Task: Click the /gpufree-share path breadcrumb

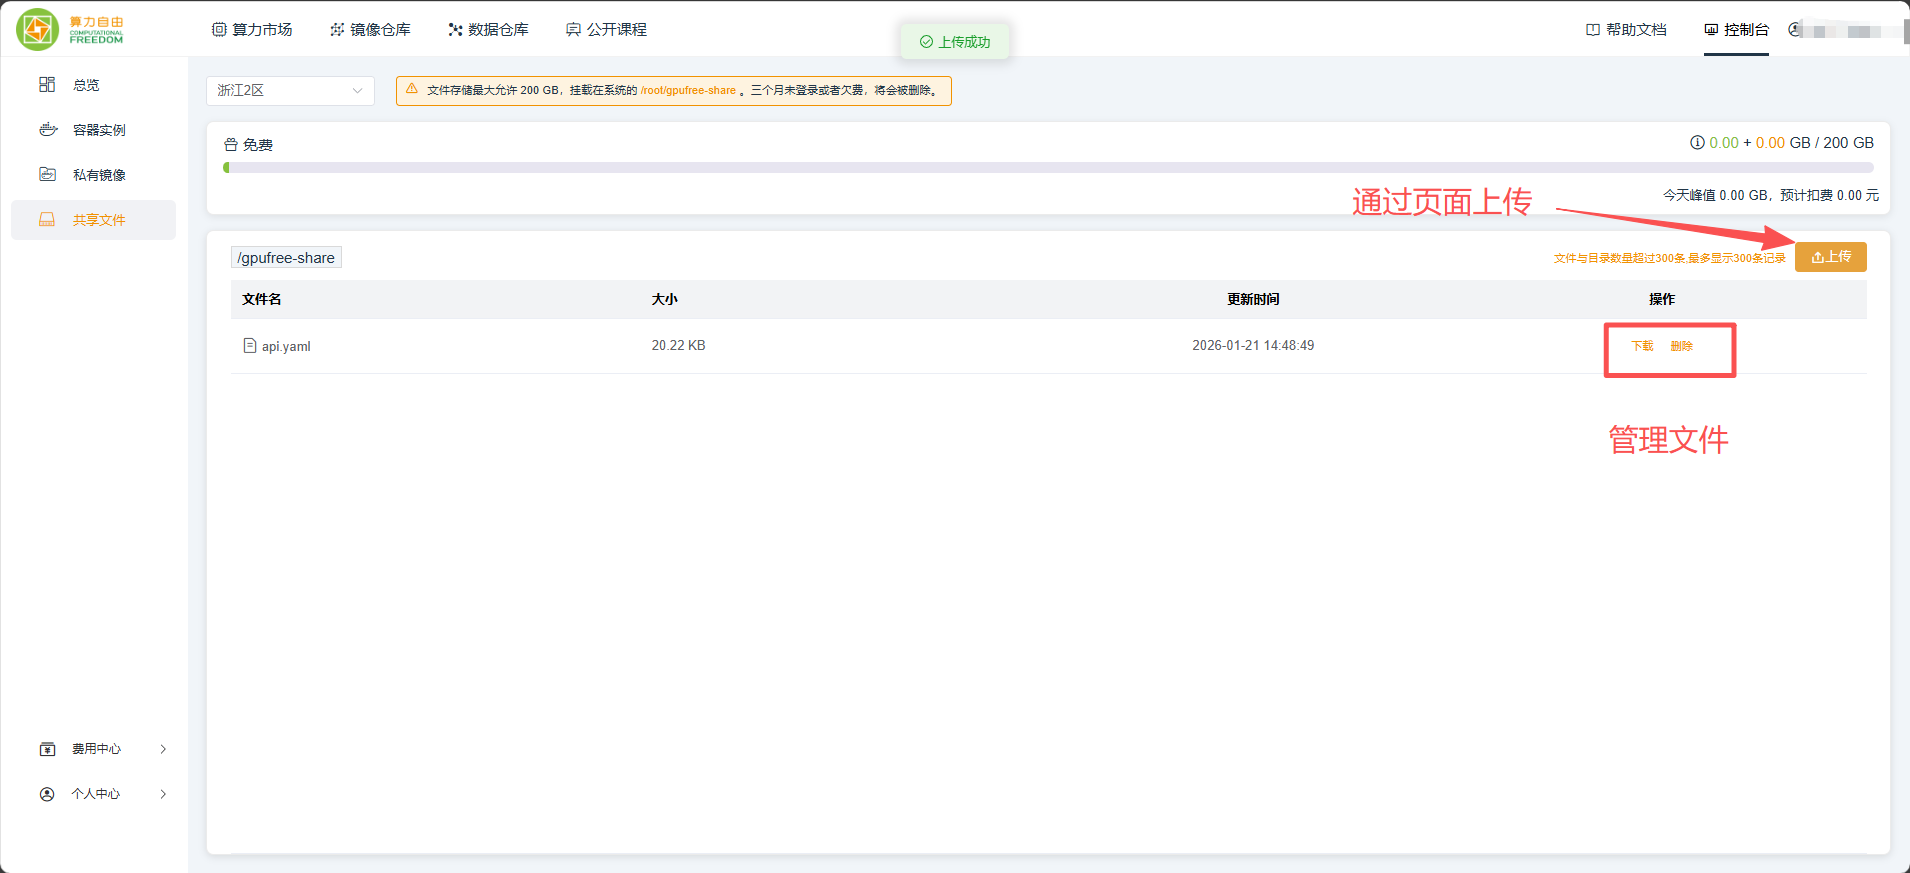Action: [x=286, y=258]
